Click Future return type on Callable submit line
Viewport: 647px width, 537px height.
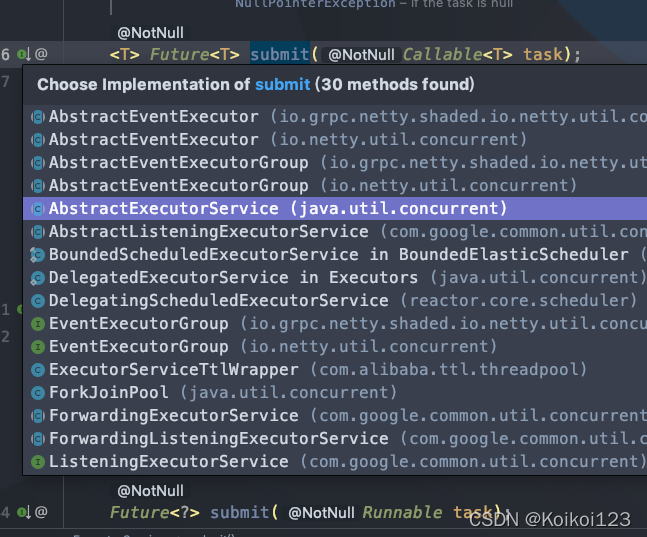click(179, 54)
